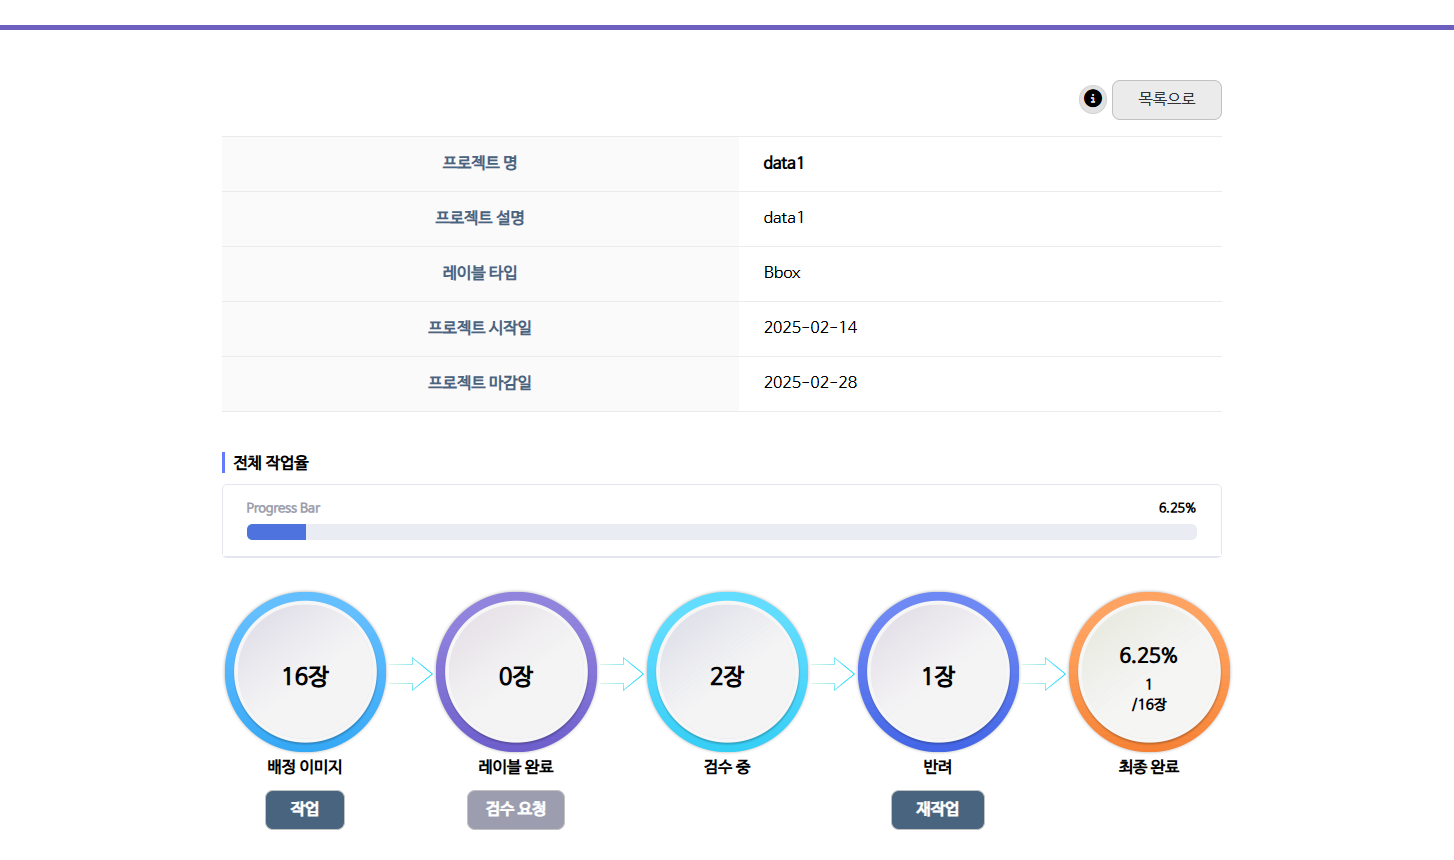Click the arrow between 2장 and 1장 circles
Viewport: 1454px width, 860px height.
coord(833,674)
